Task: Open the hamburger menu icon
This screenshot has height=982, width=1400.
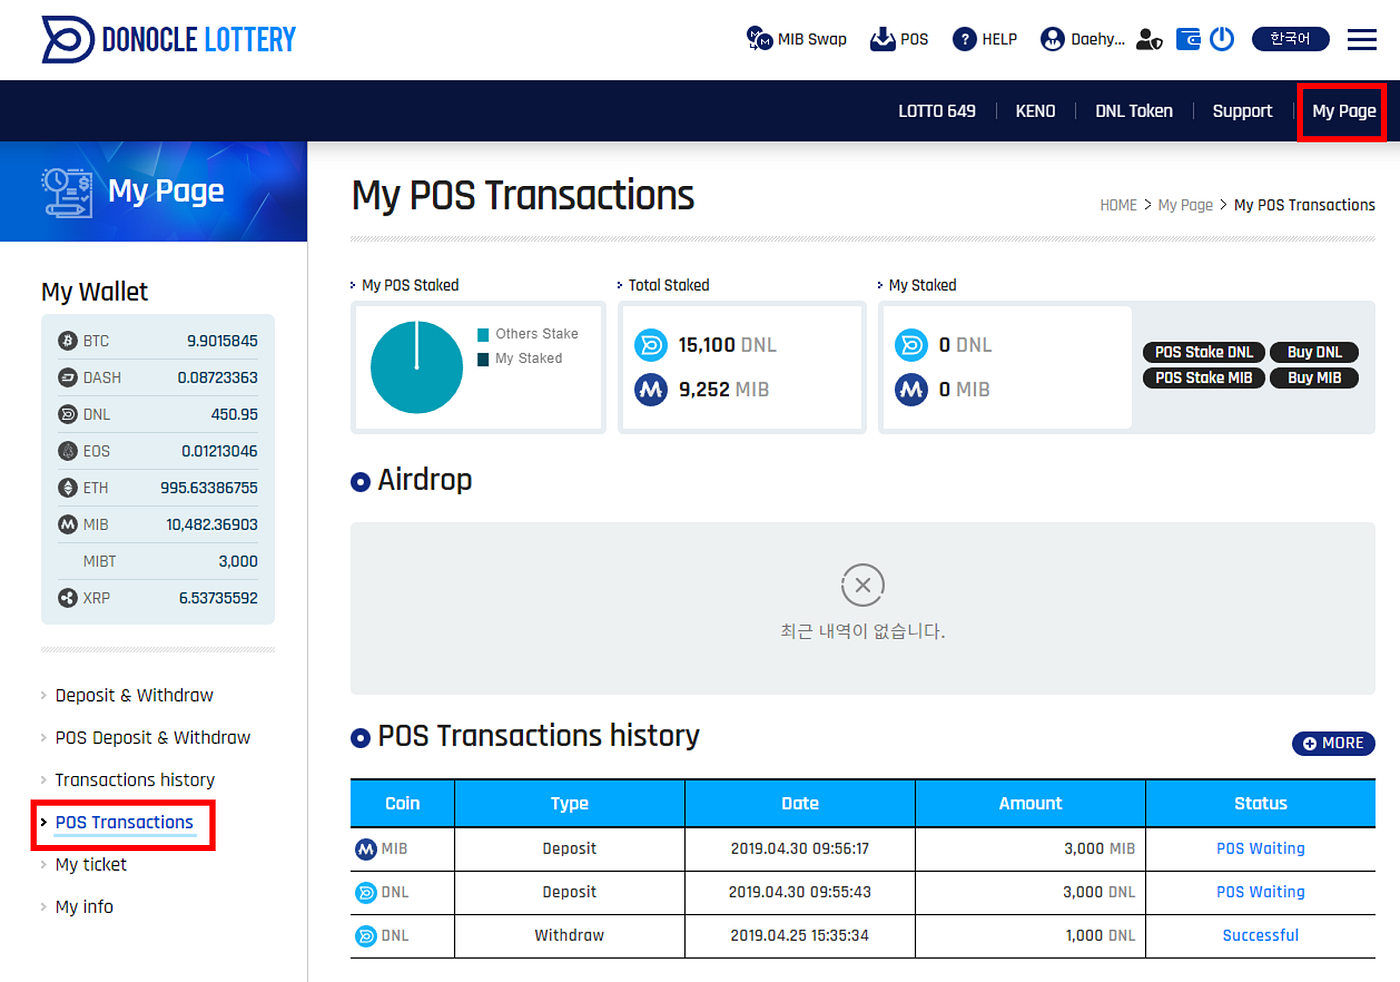Action: tap(1362, 39)
